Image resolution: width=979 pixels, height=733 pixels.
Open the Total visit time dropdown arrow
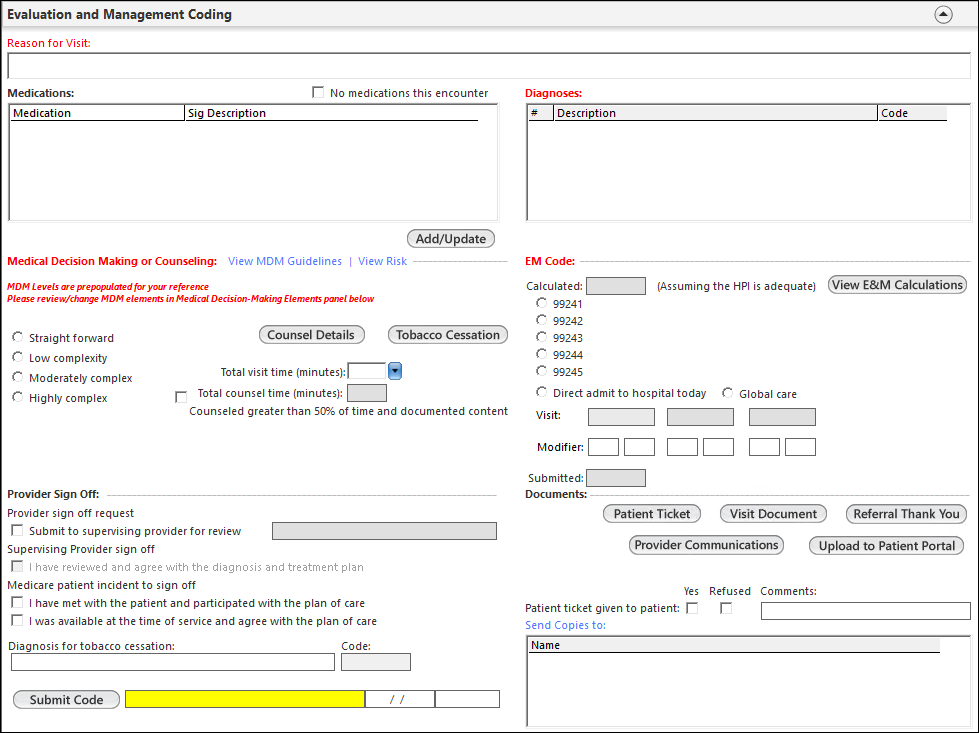[x=395, y=371]
